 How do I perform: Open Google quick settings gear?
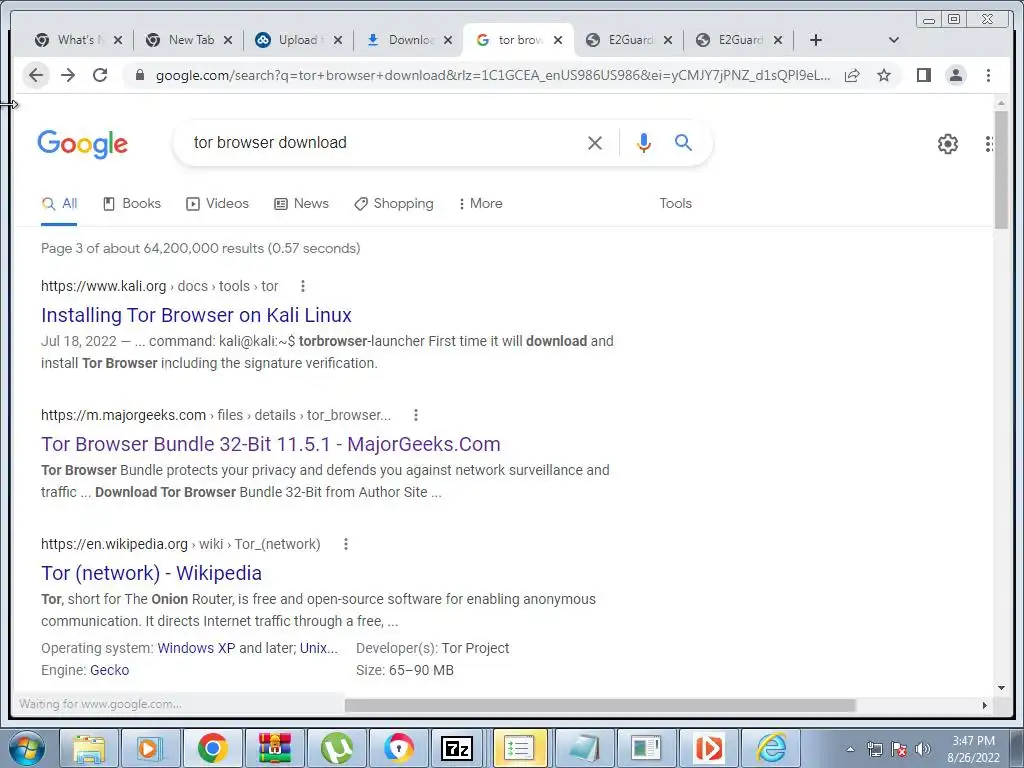click(x=948, y=144)
